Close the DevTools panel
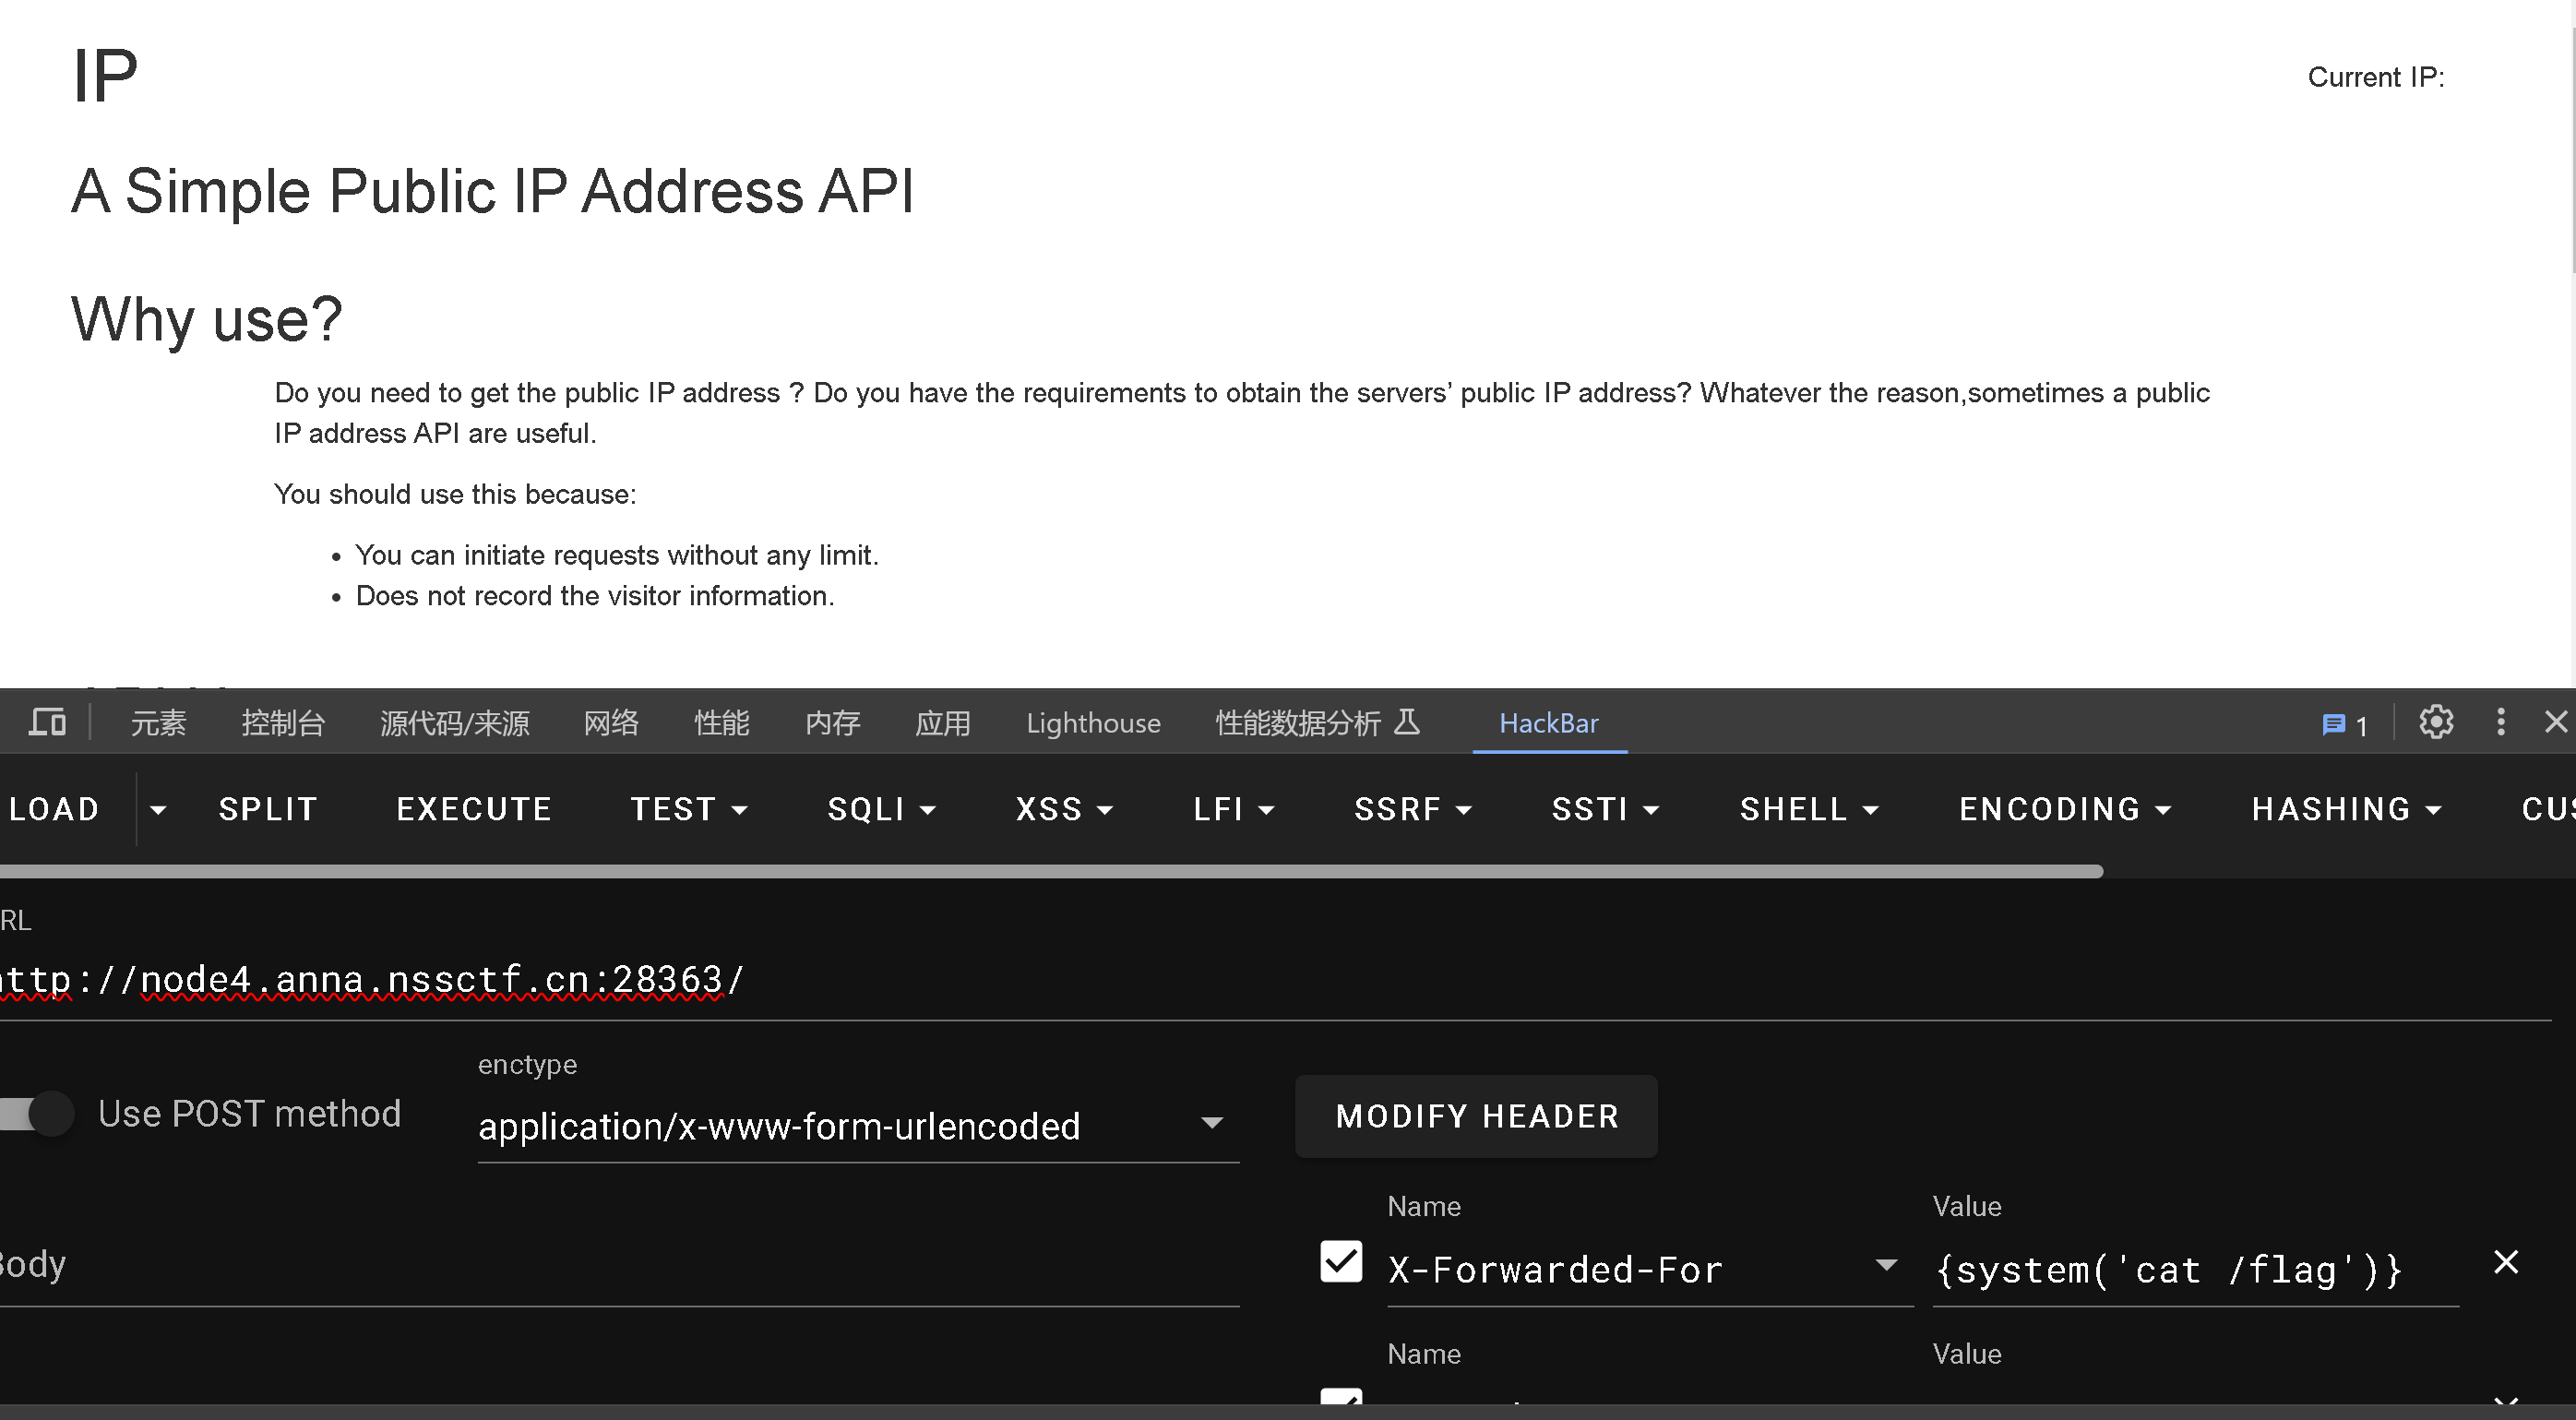The image size is (2576, 1420). click(2556, 722)
